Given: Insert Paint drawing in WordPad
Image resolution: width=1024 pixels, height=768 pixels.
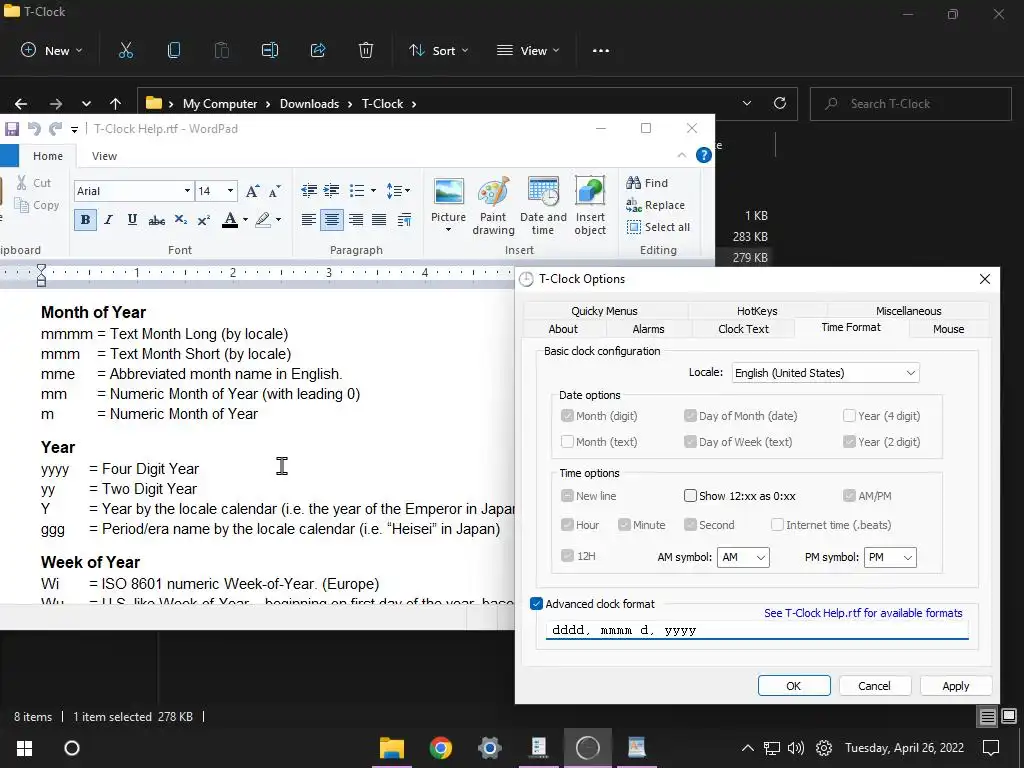Looking at the screenshot, I should [494, 205].
